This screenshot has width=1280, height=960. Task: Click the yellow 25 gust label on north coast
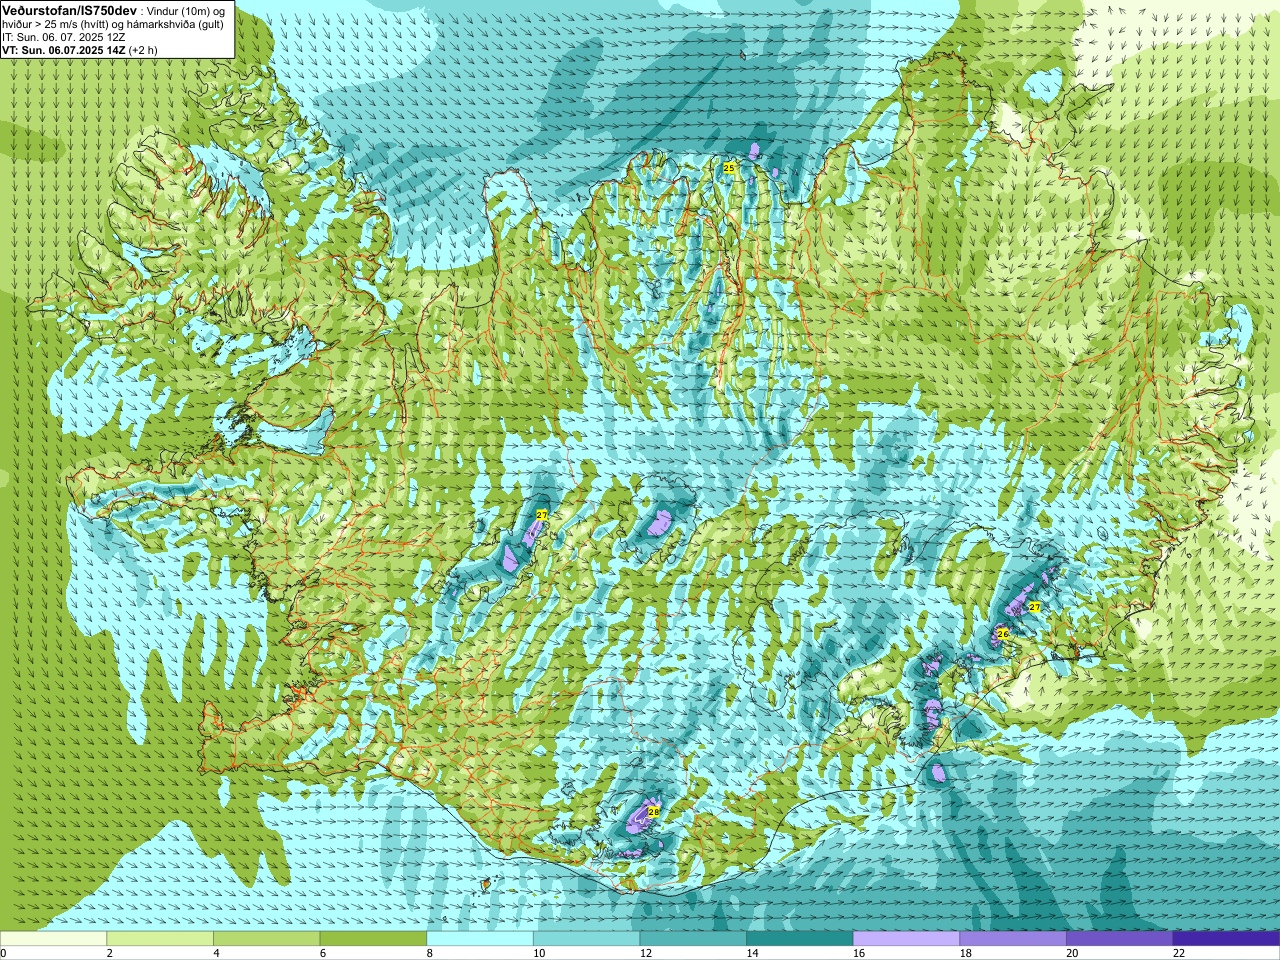[x=729, y=168]
